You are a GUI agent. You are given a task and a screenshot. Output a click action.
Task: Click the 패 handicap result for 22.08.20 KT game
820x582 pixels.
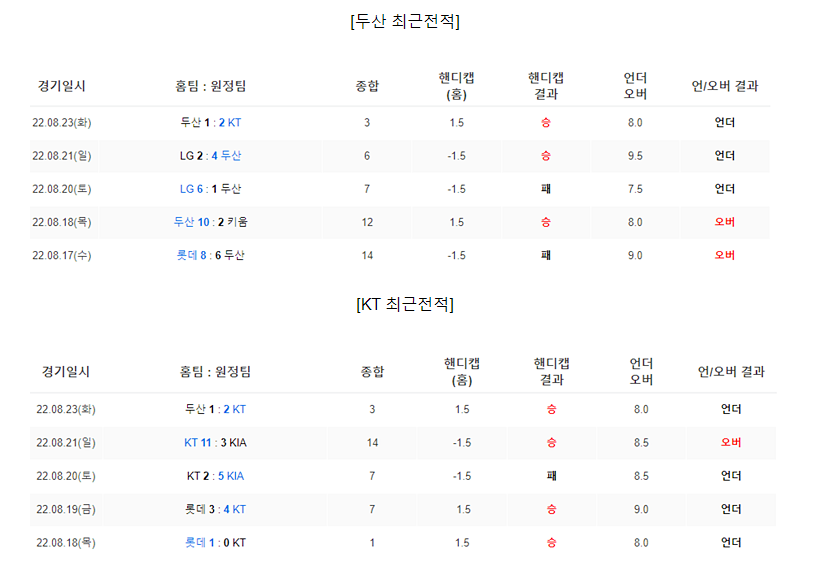551,476
